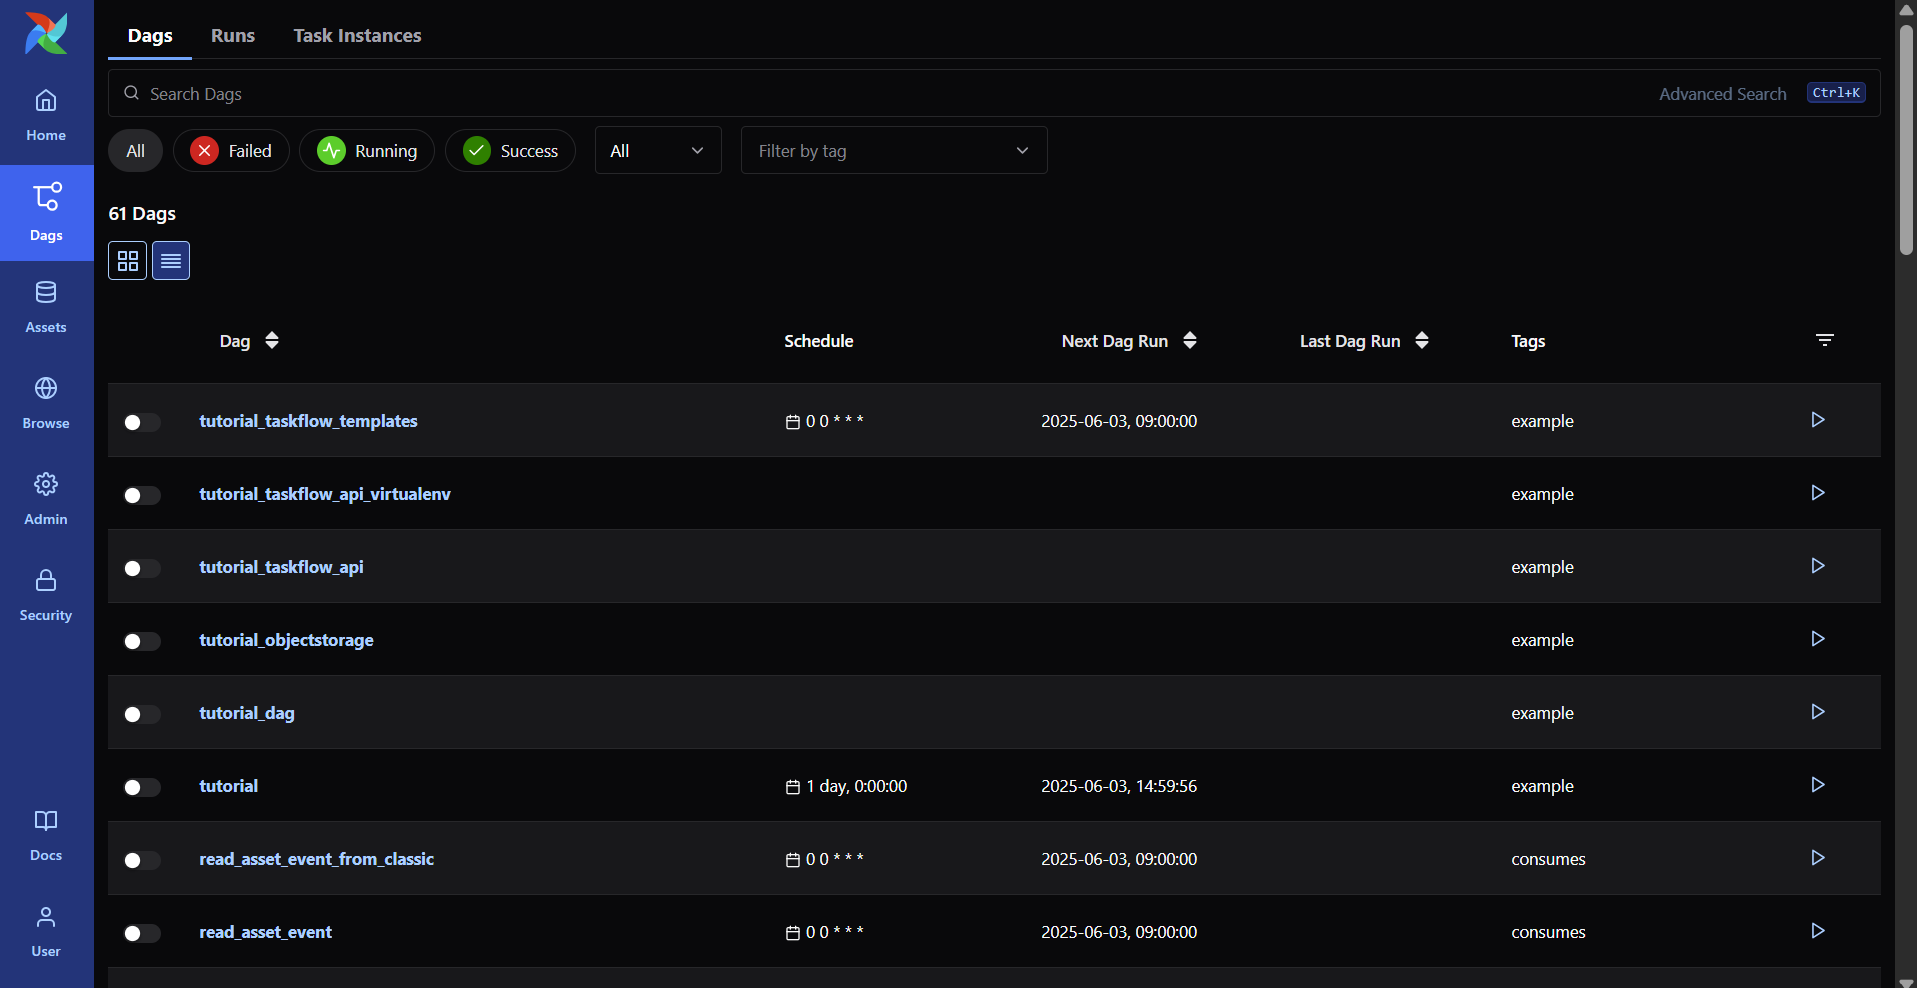This screenshot has height=988, width=1917.
Task: Toggle pause for tutorial
Action: pos(142,787)
